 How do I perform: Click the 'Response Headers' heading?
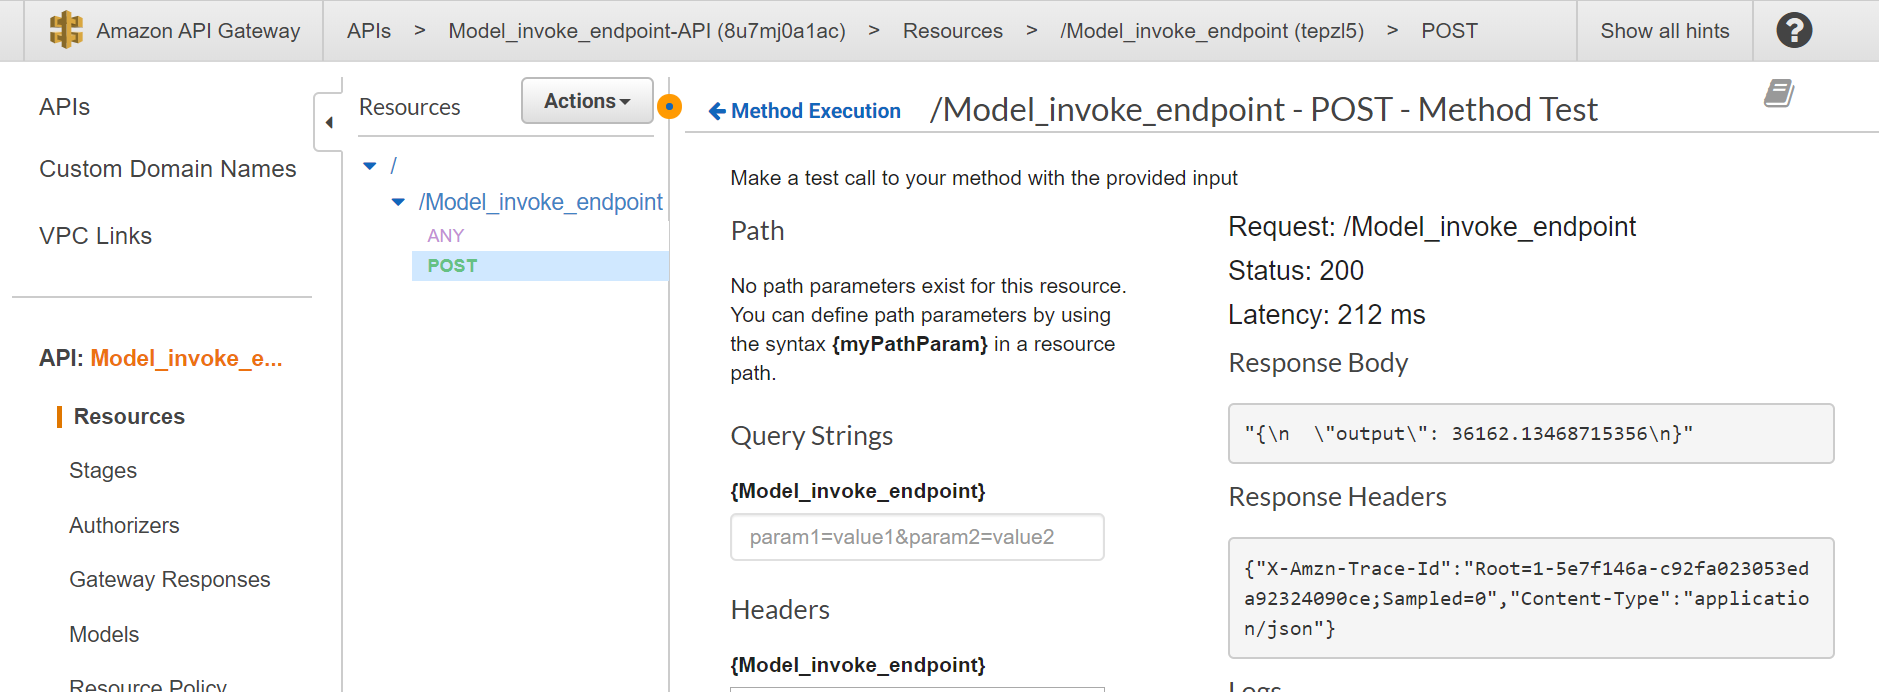coord(1338,497)
